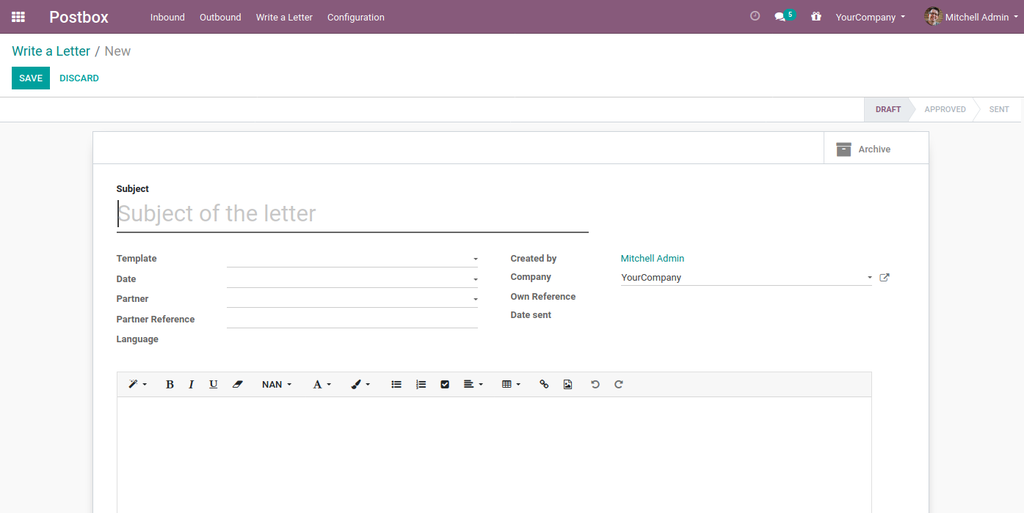Click the Date sent label
Screen dimensions: 1024x513
click(531, 315)
